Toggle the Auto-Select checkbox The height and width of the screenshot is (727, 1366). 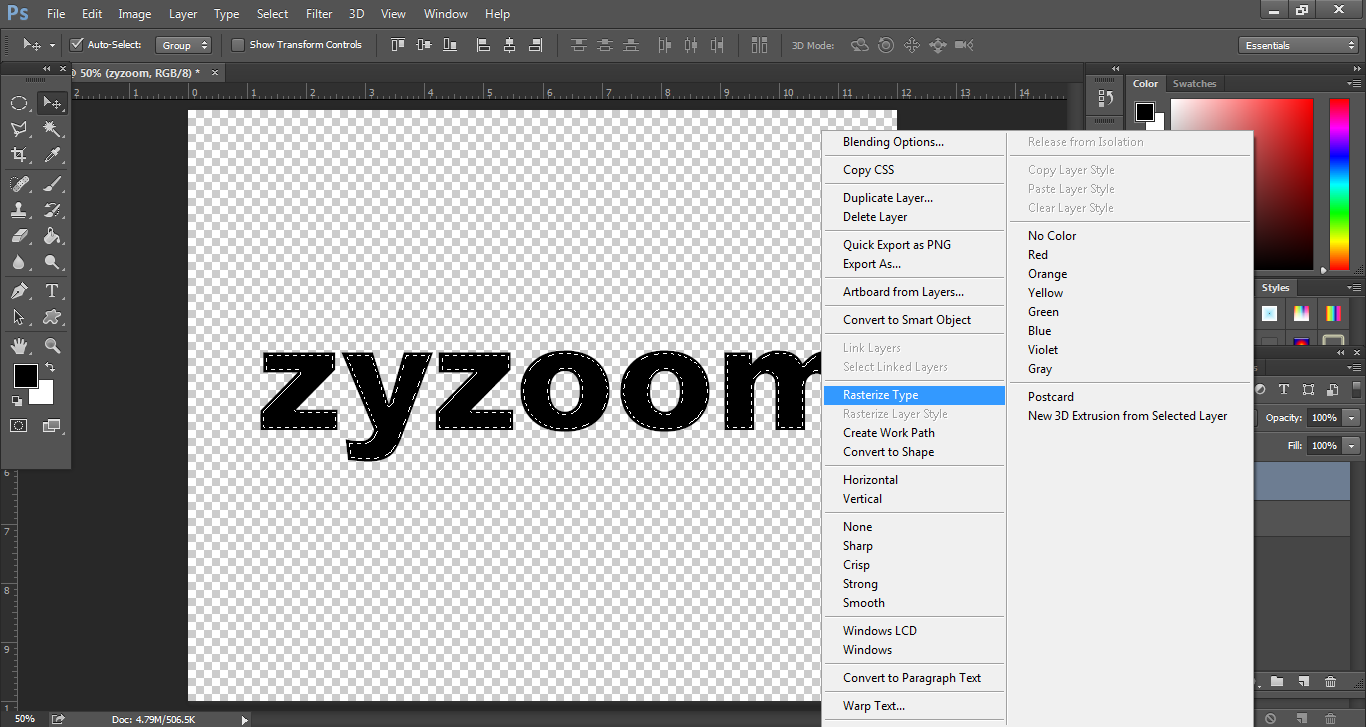click(76, 45)
